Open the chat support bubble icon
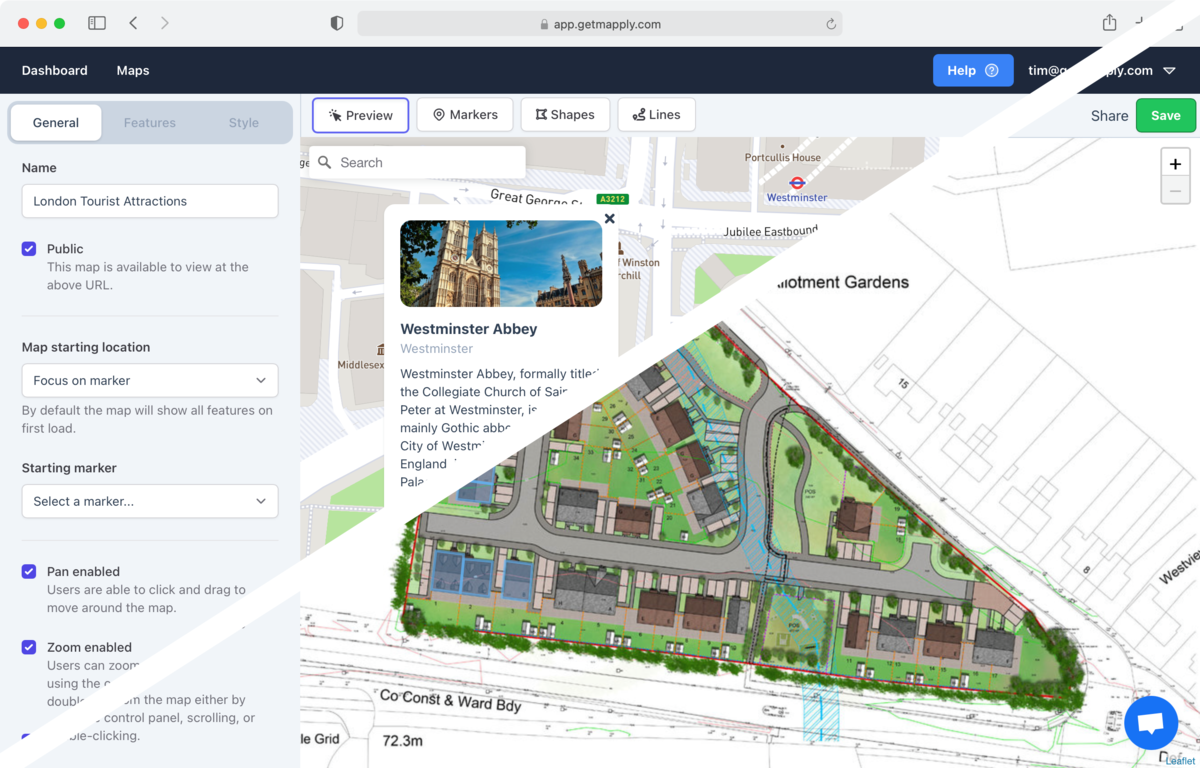This screenshot has width=1200, height=768. pyautogui.click(x=1151, y=723)
